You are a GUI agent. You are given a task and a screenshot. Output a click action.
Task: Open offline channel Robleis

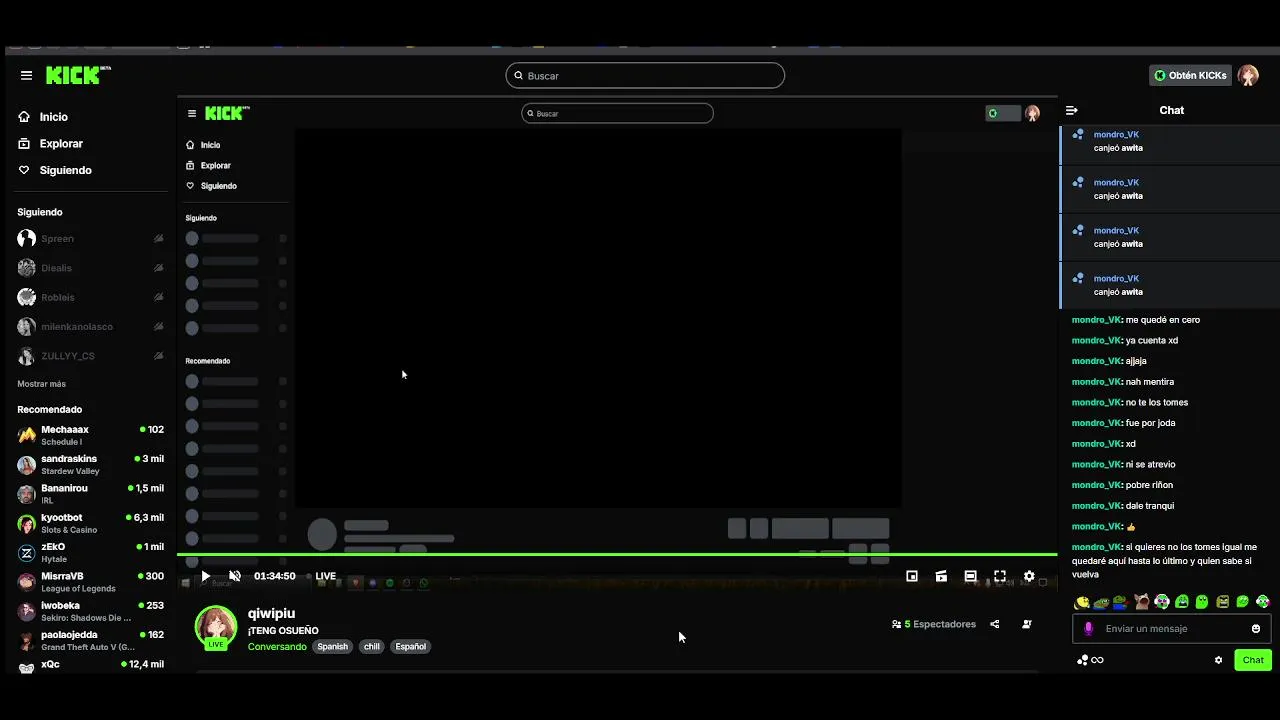[90, 297]
